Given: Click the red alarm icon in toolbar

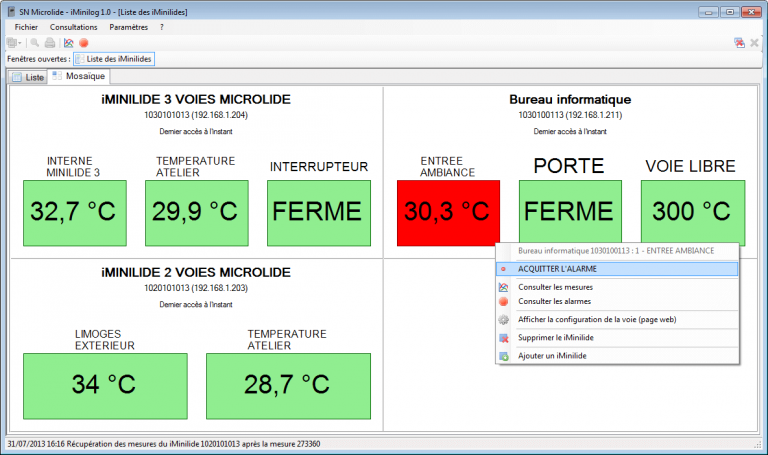Looking at the screenshot, I should (x=83, y=43).
